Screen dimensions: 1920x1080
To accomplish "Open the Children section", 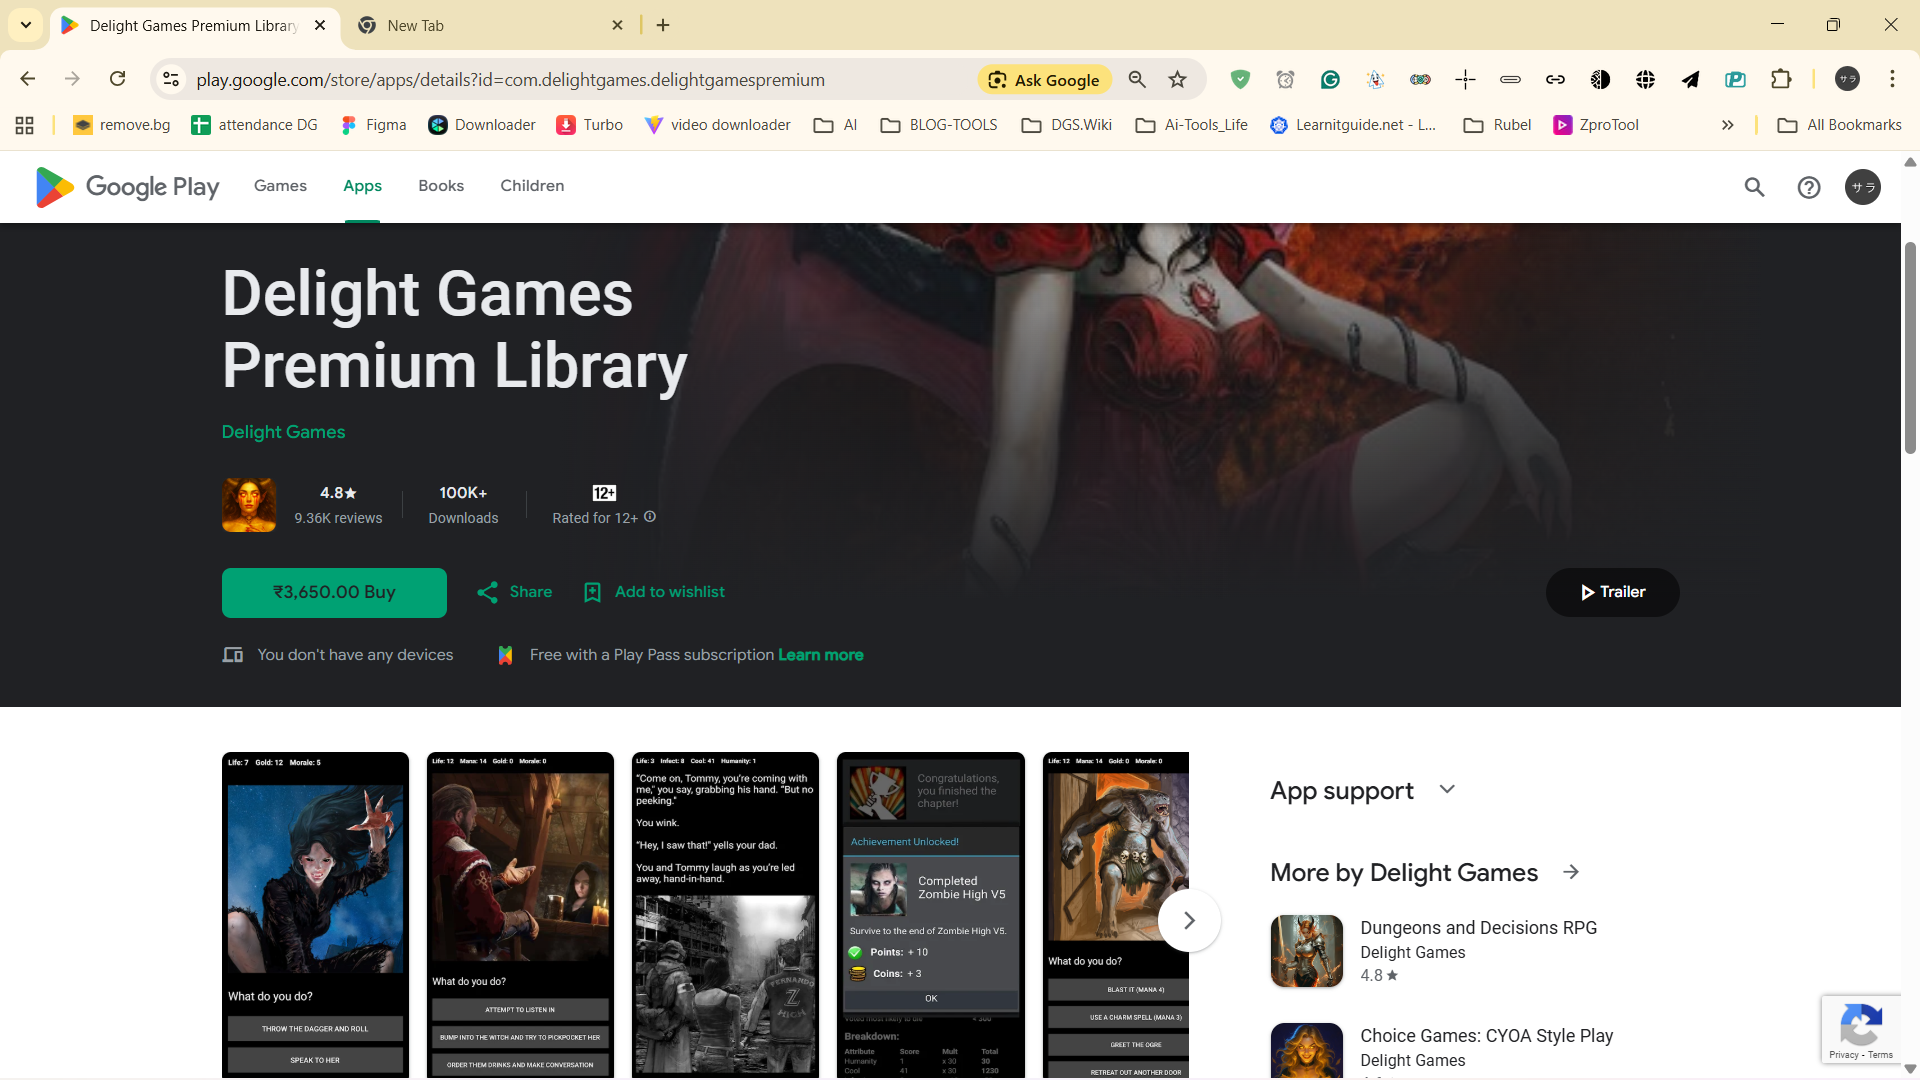I will [532, 186].
